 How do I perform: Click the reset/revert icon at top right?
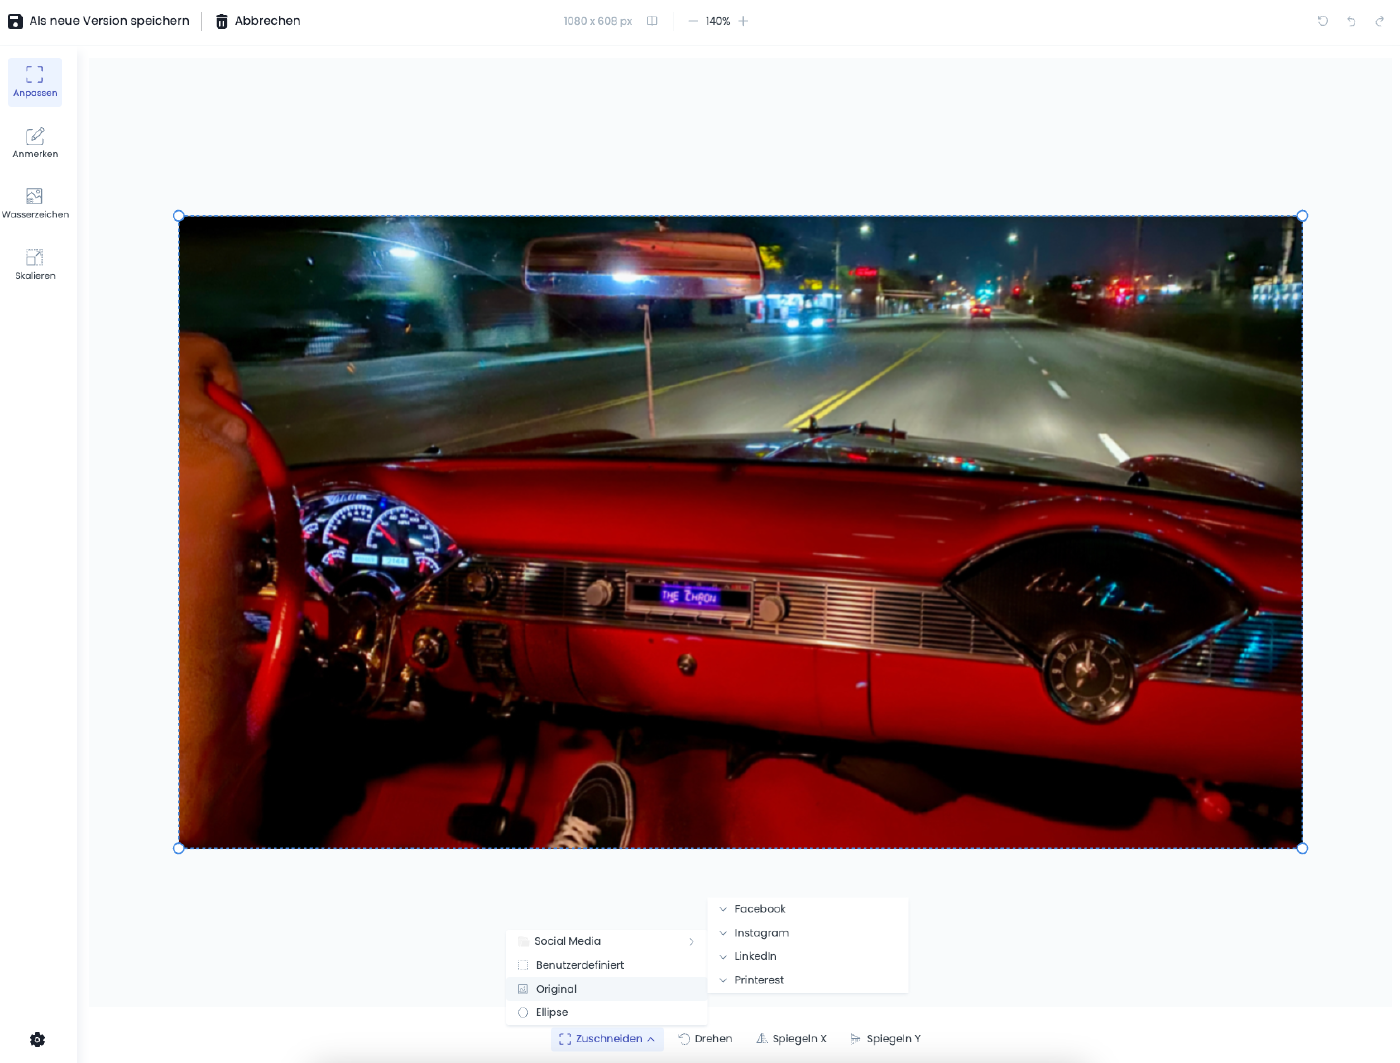point(1323,21)
